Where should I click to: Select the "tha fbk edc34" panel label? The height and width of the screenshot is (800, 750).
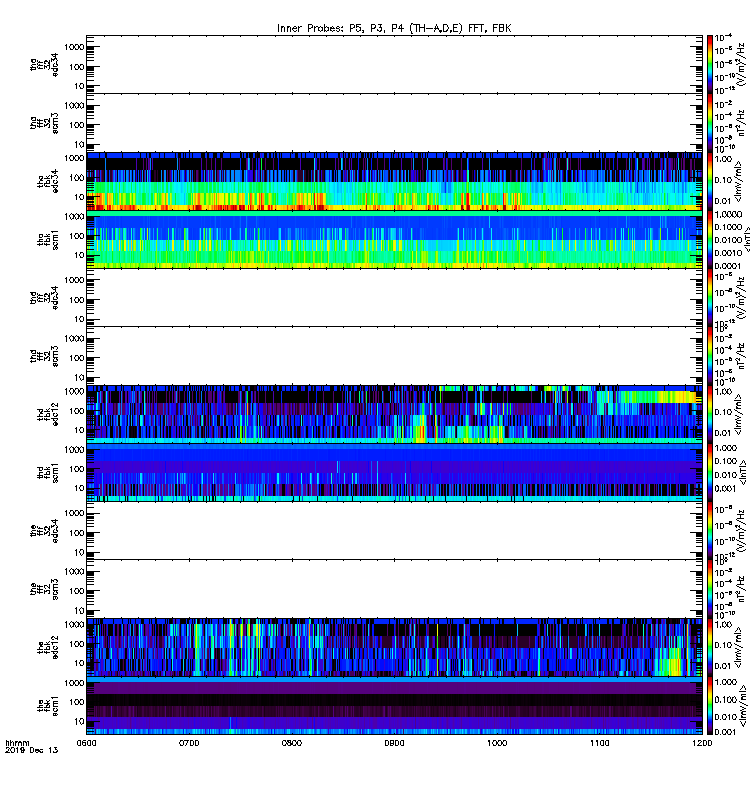(x=48, y=181)
